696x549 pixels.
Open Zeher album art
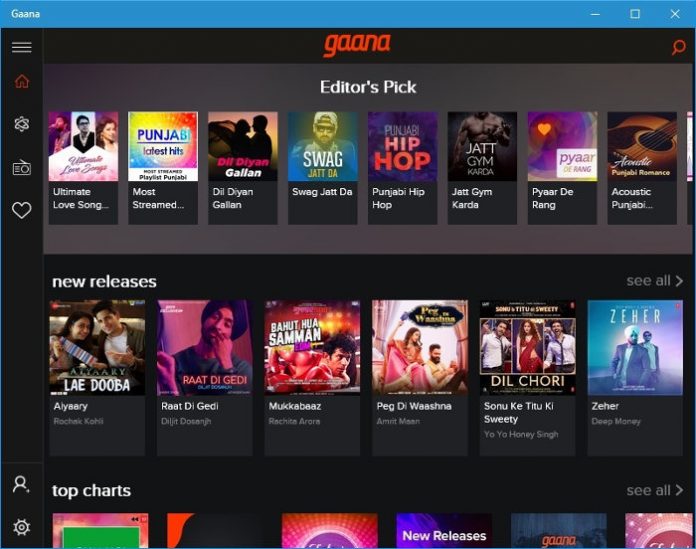pyautogui.click(x=635, y=348)
